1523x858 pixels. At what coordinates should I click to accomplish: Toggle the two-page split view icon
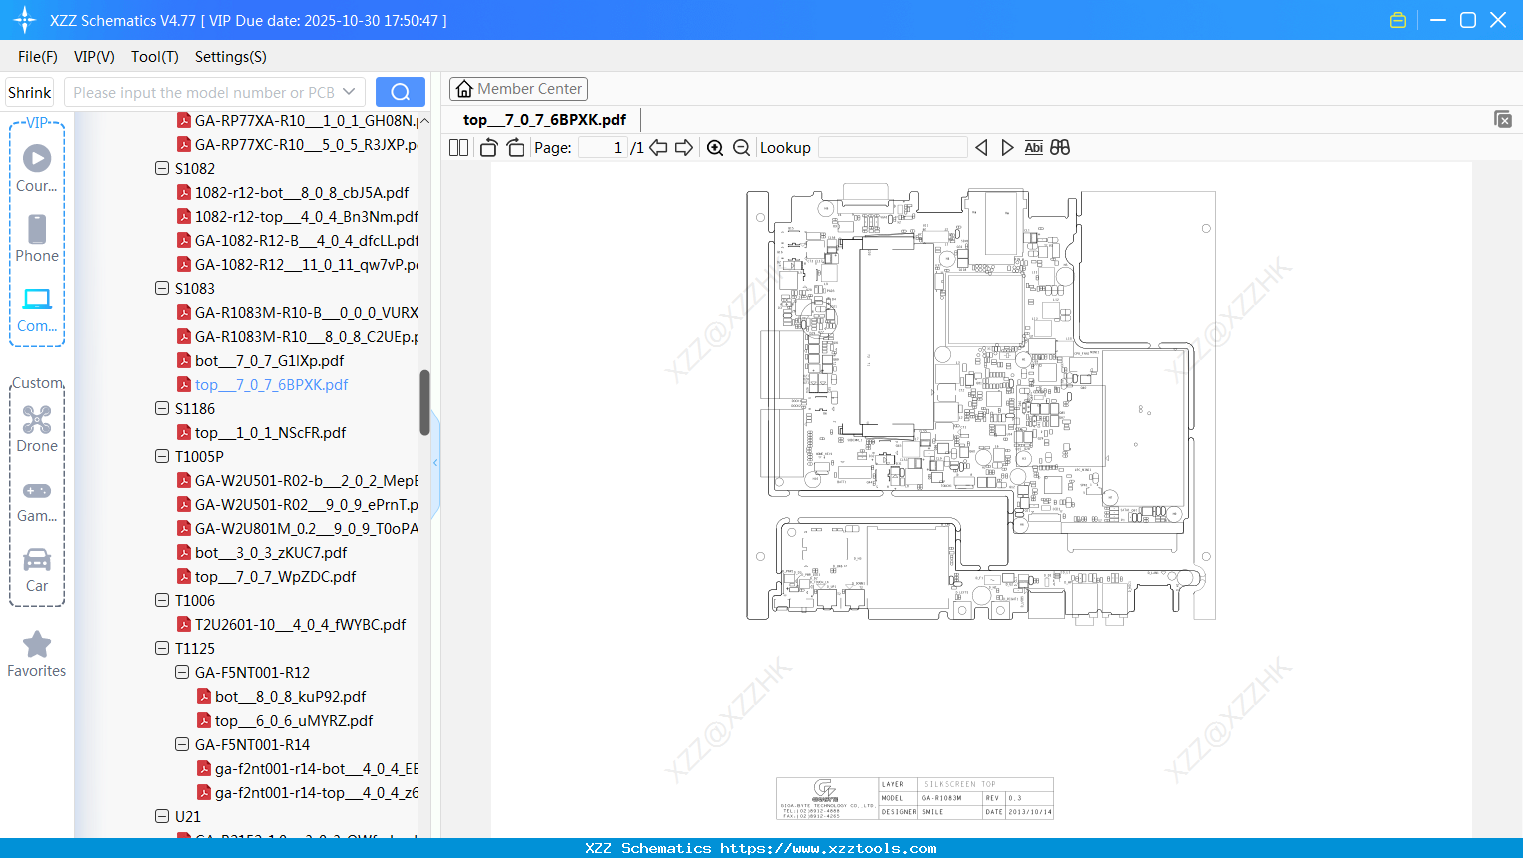point(458,148)
